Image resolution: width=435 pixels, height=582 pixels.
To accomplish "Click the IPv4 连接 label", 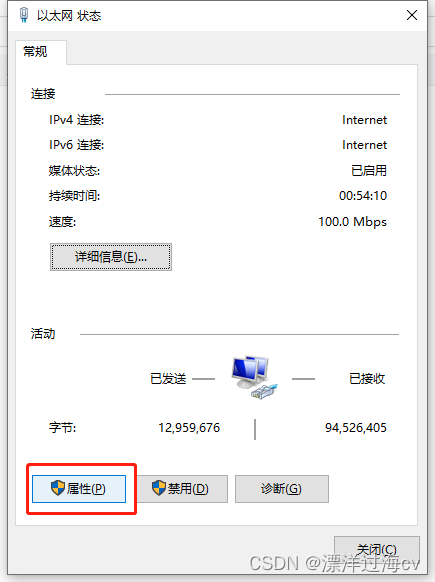I will click(76, 120).
